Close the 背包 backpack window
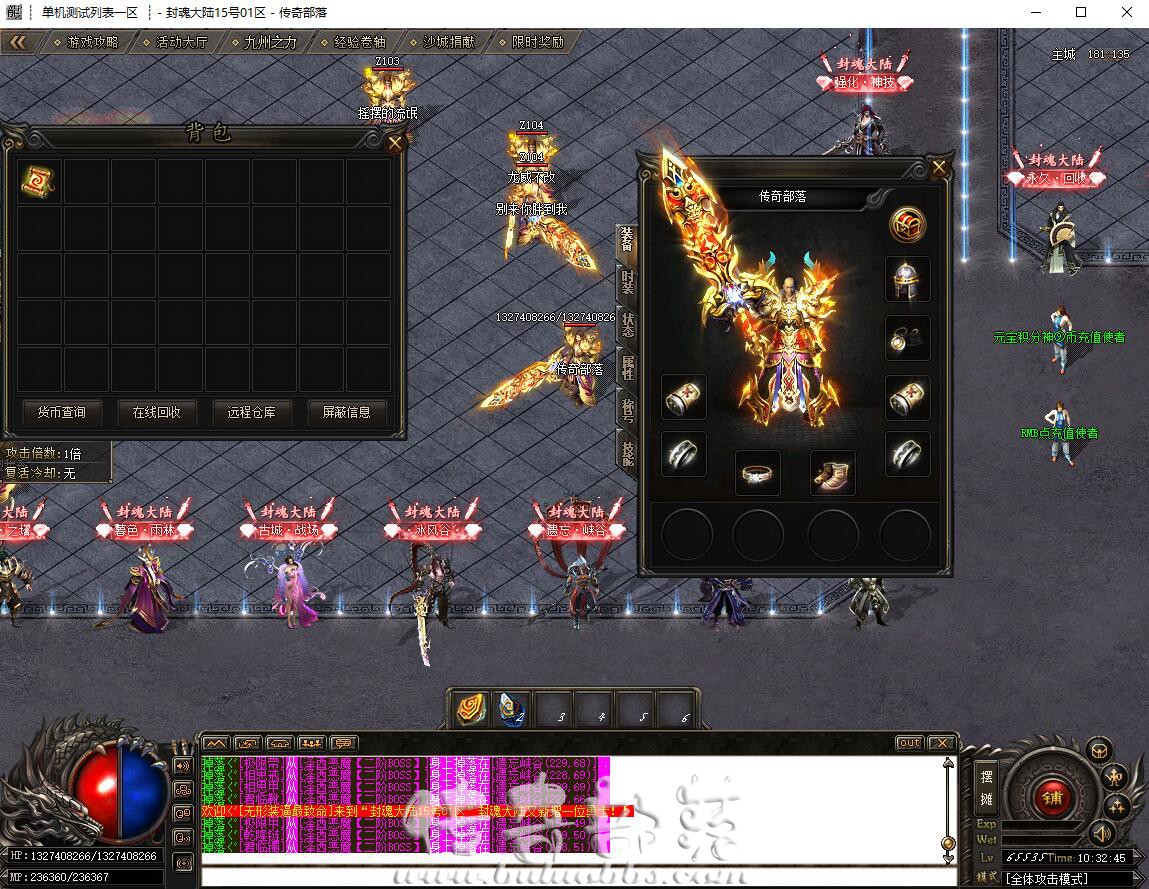This screenshot has height=889, width=1149. pyautogui.click(x=394, y=143)
